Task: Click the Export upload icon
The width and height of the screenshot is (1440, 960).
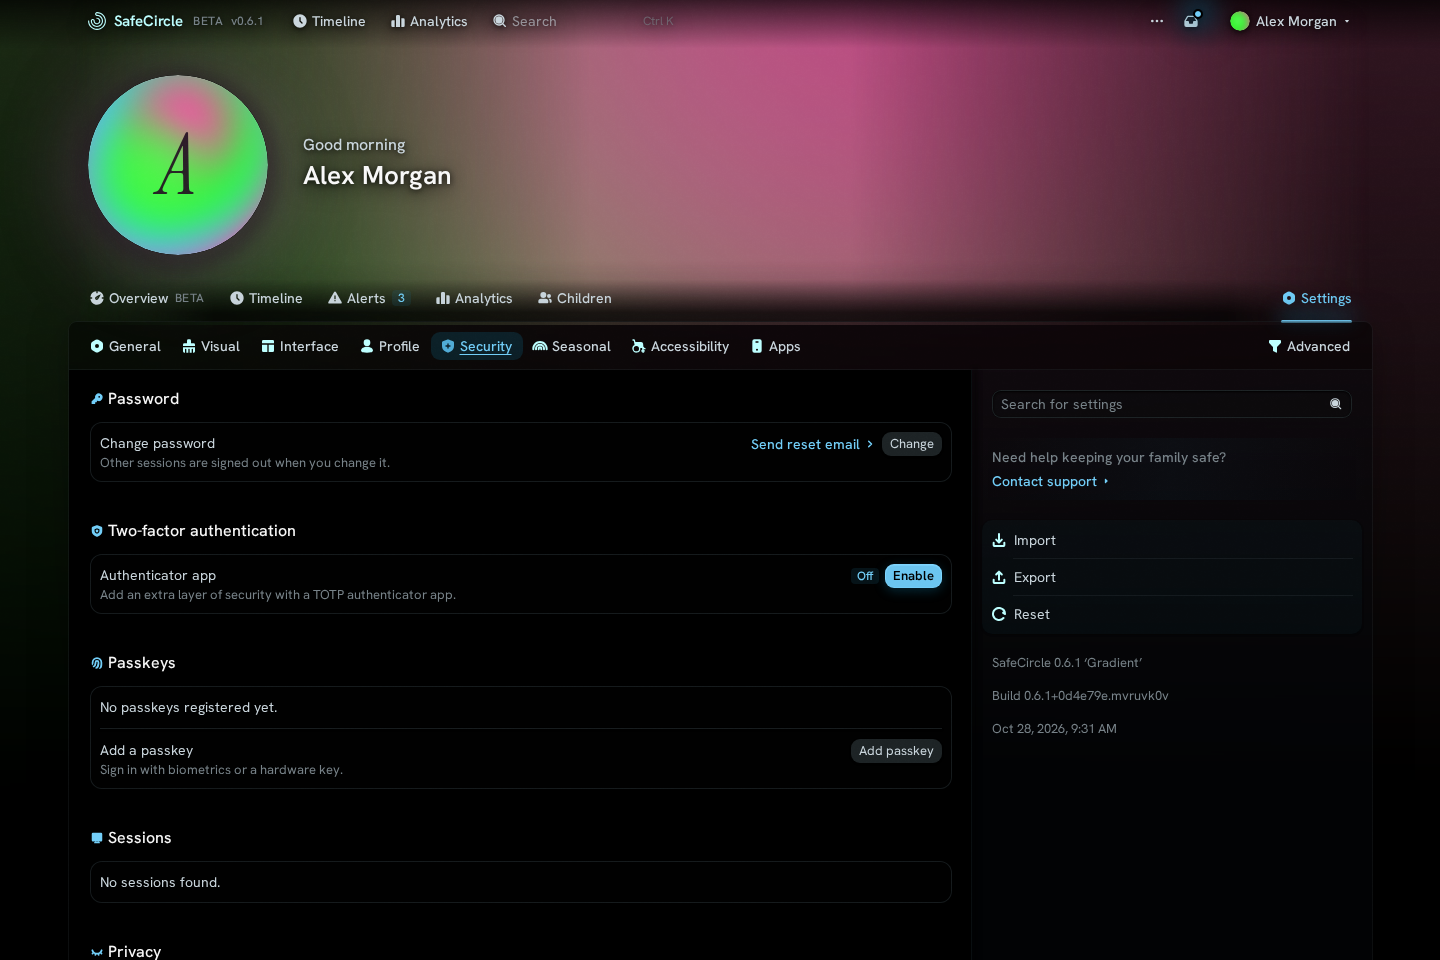Action: tap(999, 577)
